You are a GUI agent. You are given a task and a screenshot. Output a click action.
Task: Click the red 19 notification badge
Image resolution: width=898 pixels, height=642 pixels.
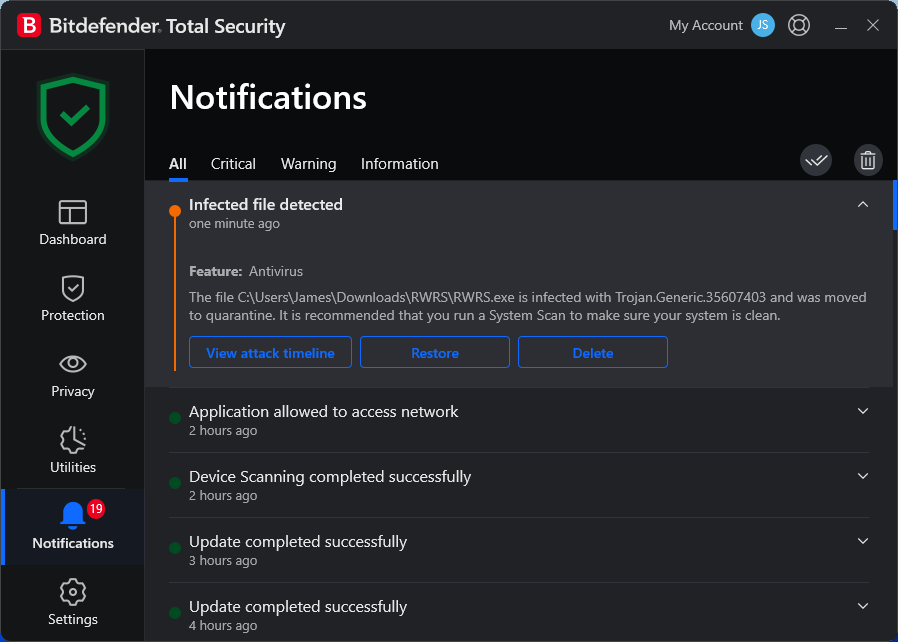pyautogui.click(x=96, y=509)
